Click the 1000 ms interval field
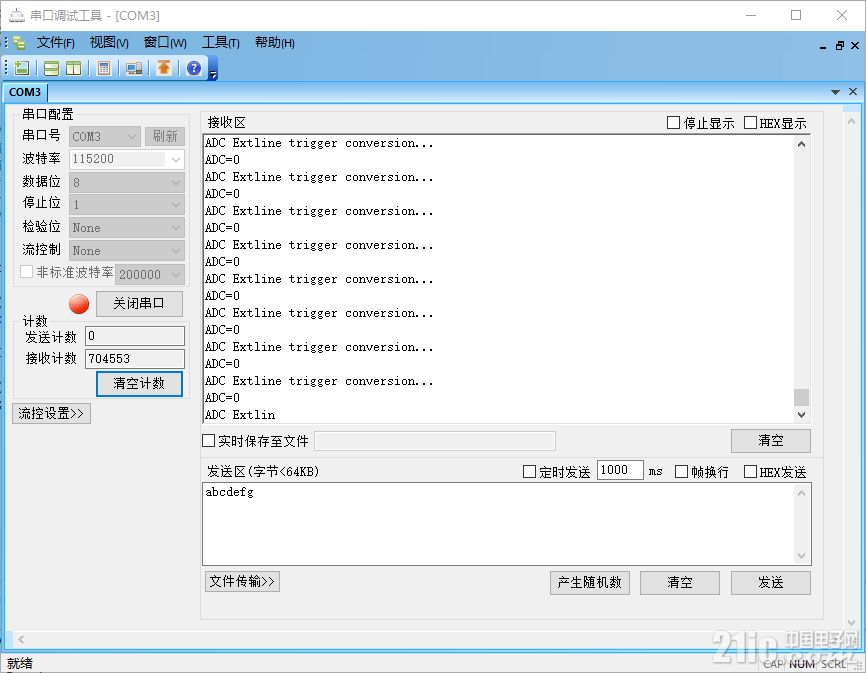This screenshot has height=673, width=866. tap(620, 470)
